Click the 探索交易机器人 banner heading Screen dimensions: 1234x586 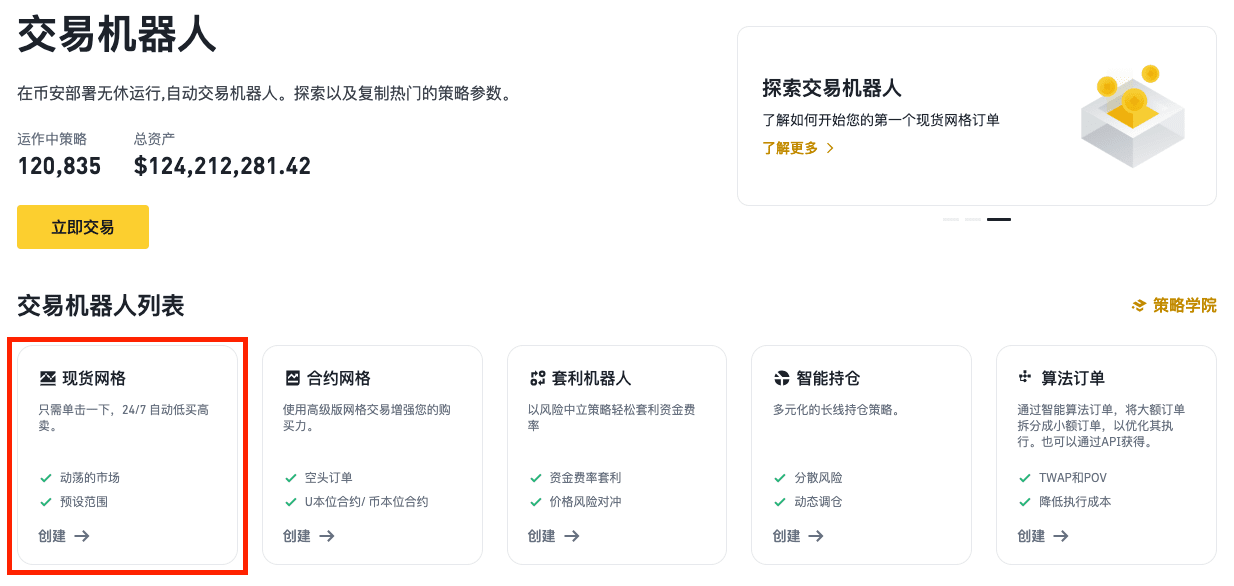click(832, 88)
